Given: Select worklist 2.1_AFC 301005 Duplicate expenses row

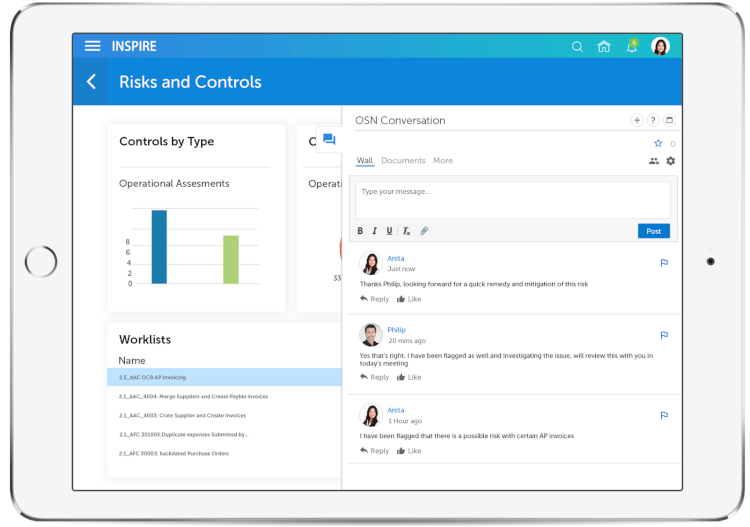Looking at the screenshot, I should click(x=224, y=435).
